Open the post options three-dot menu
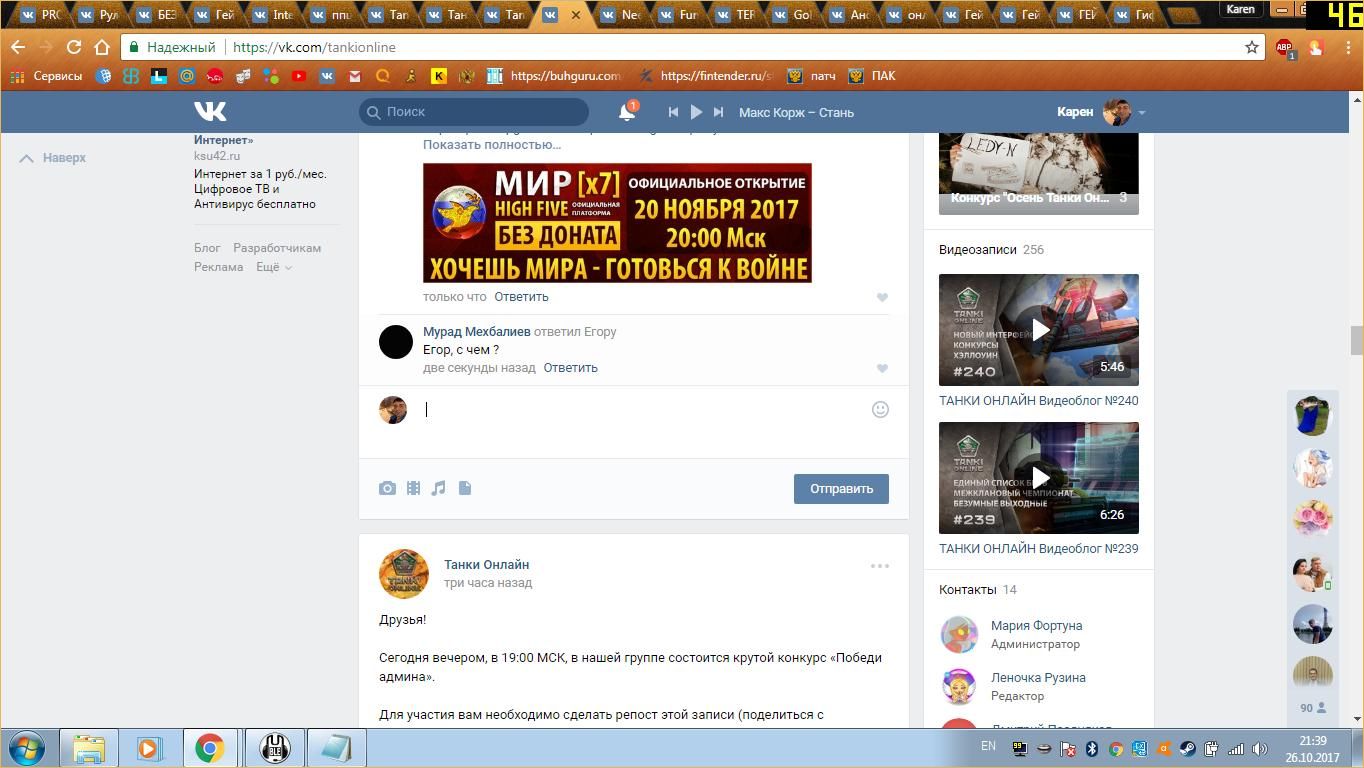This screenshot has height=768, width=1364. coord(880,566)
